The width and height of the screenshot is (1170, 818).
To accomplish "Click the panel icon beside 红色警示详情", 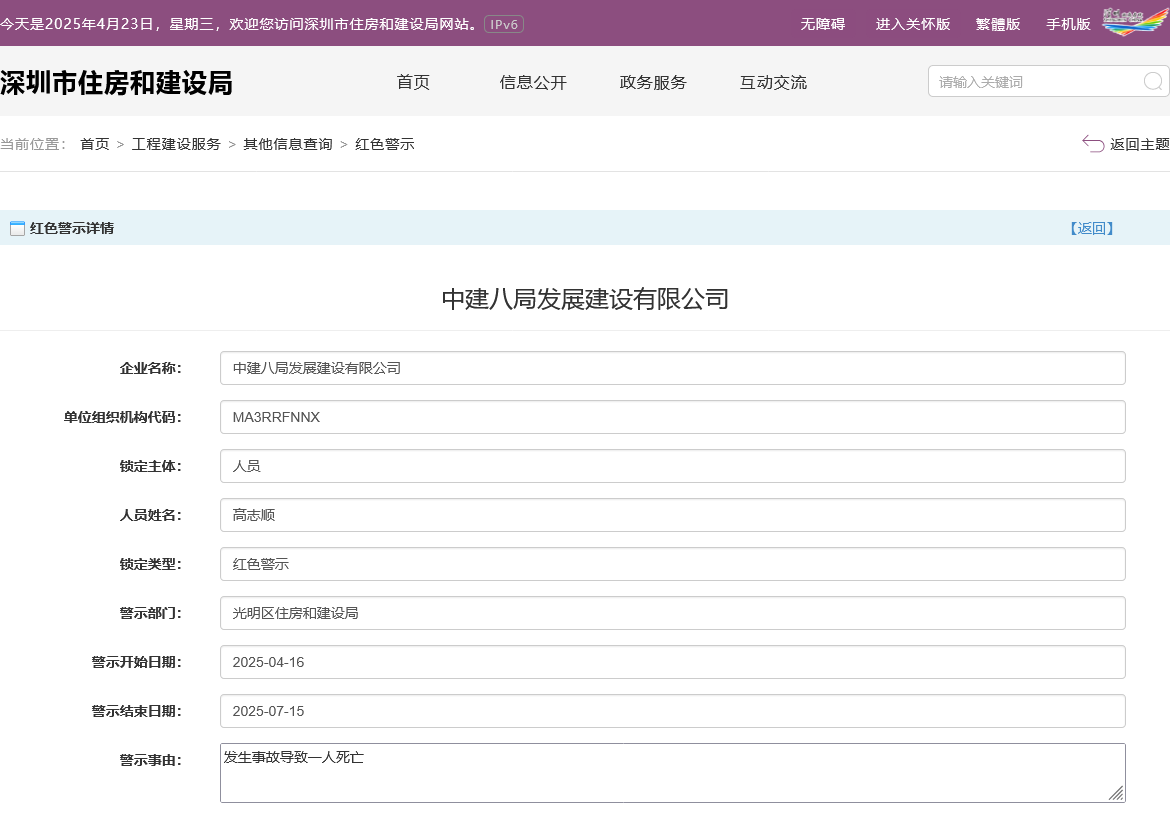I will (17, 229).
